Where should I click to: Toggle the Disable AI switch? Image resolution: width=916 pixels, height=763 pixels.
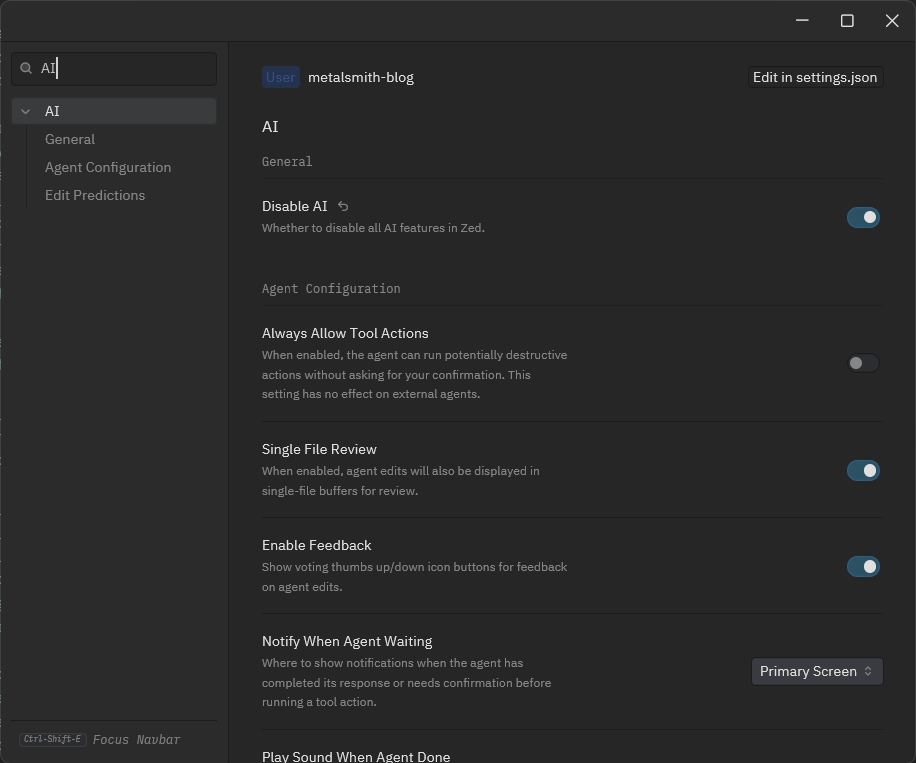[862, 217]
